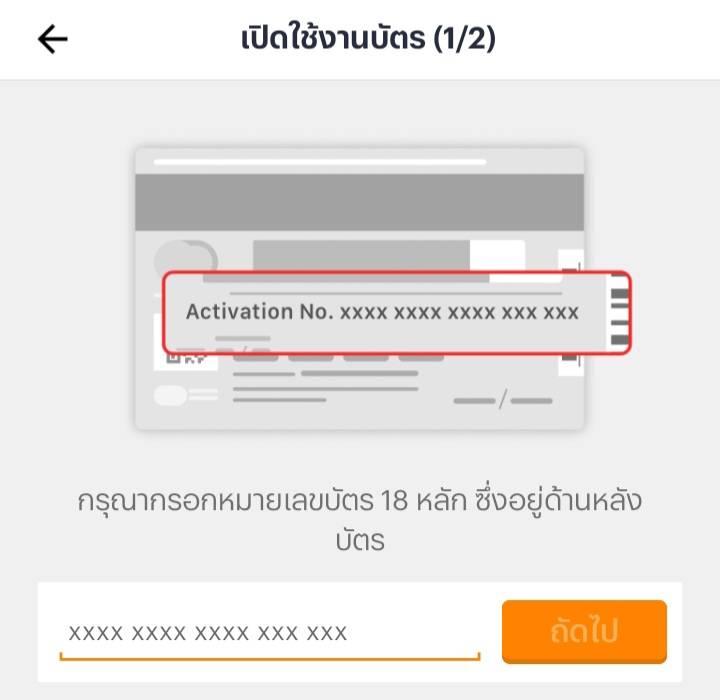Tap the dark magnetic stripe on the card

[x=360, y=202]
